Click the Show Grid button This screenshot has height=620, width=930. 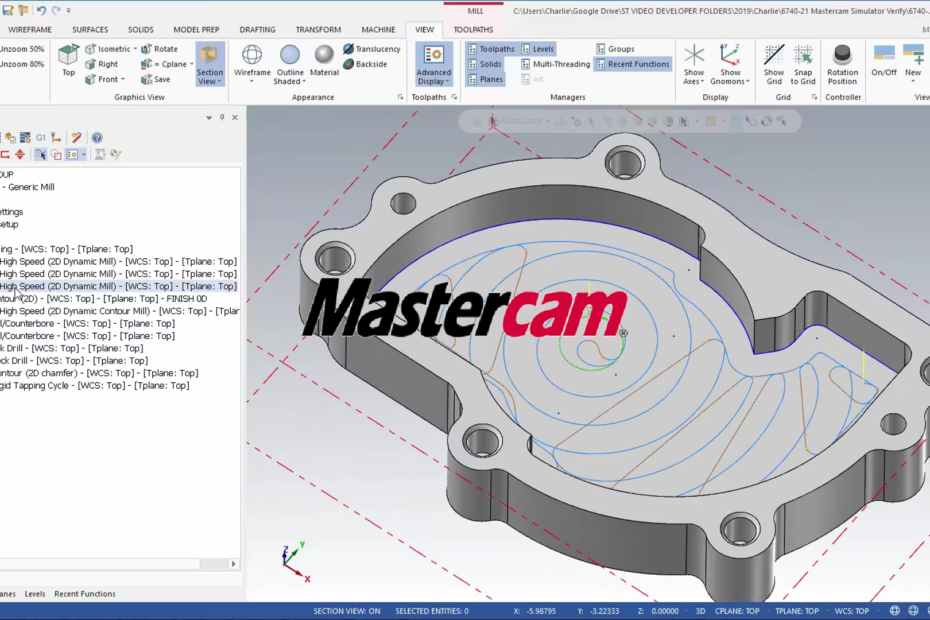774,64
